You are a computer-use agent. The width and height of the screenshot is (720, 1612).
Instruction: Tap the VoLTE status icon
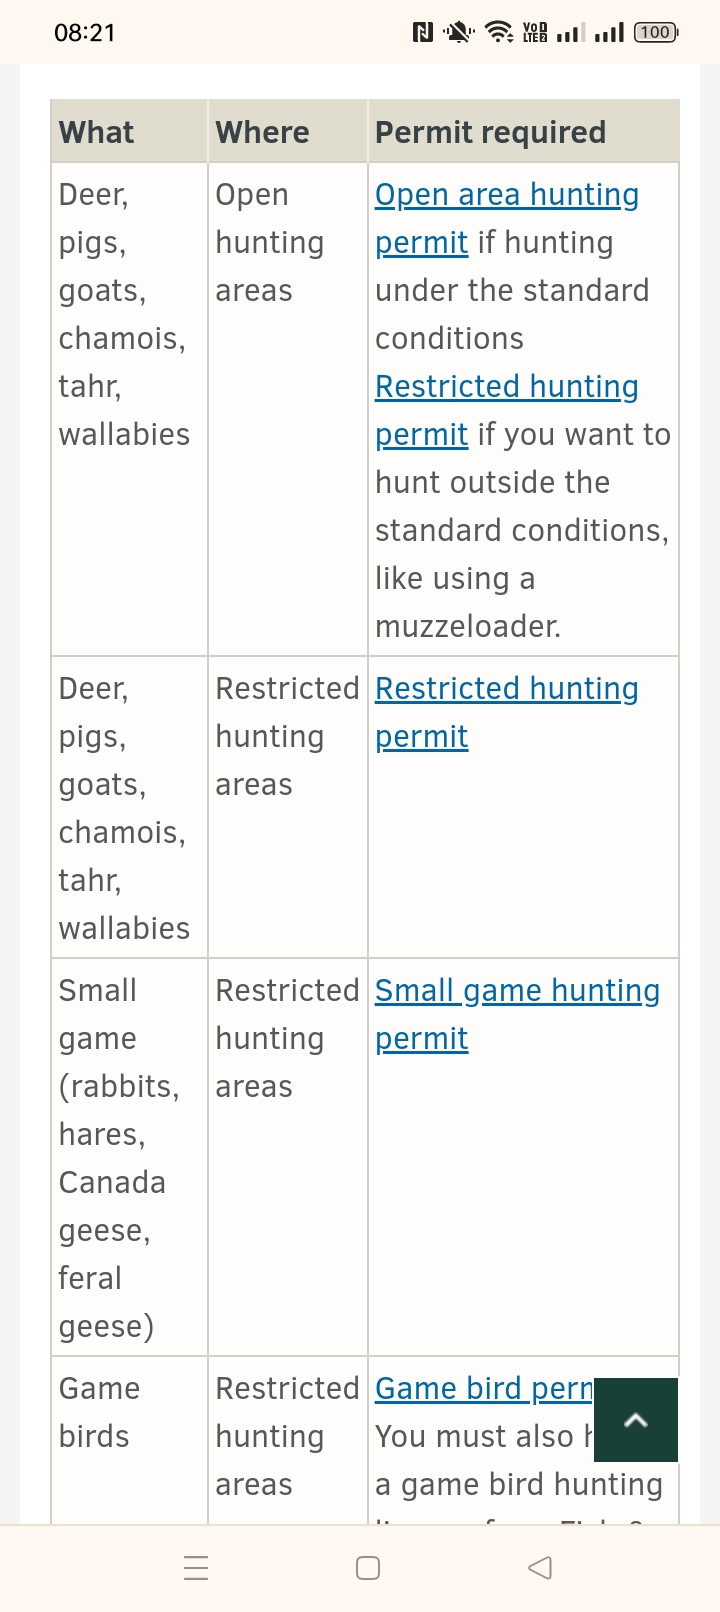(x=535, y=32)
